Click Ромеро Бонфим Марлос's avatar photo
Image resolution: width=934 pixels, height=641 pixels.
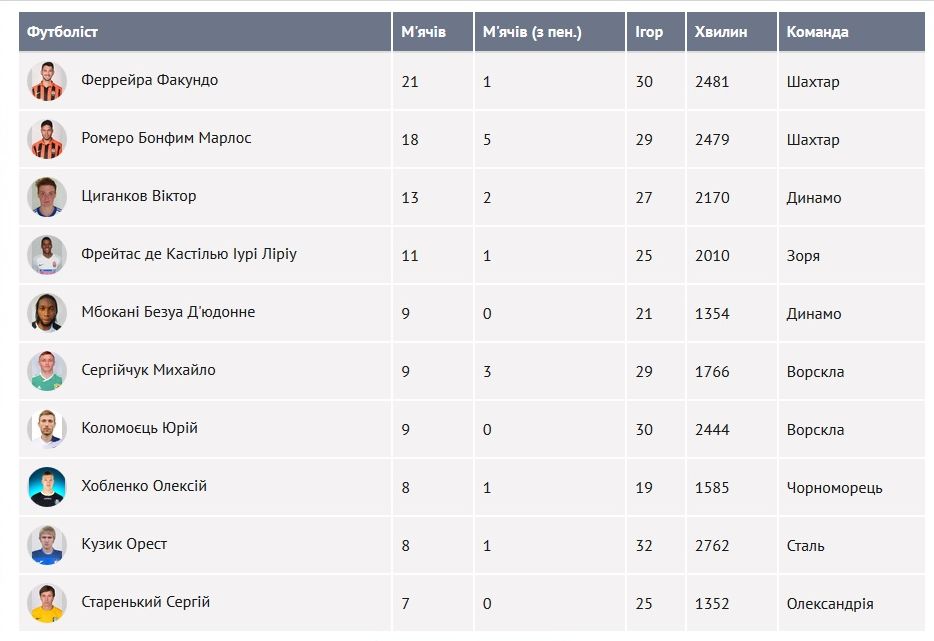(47, 139)
